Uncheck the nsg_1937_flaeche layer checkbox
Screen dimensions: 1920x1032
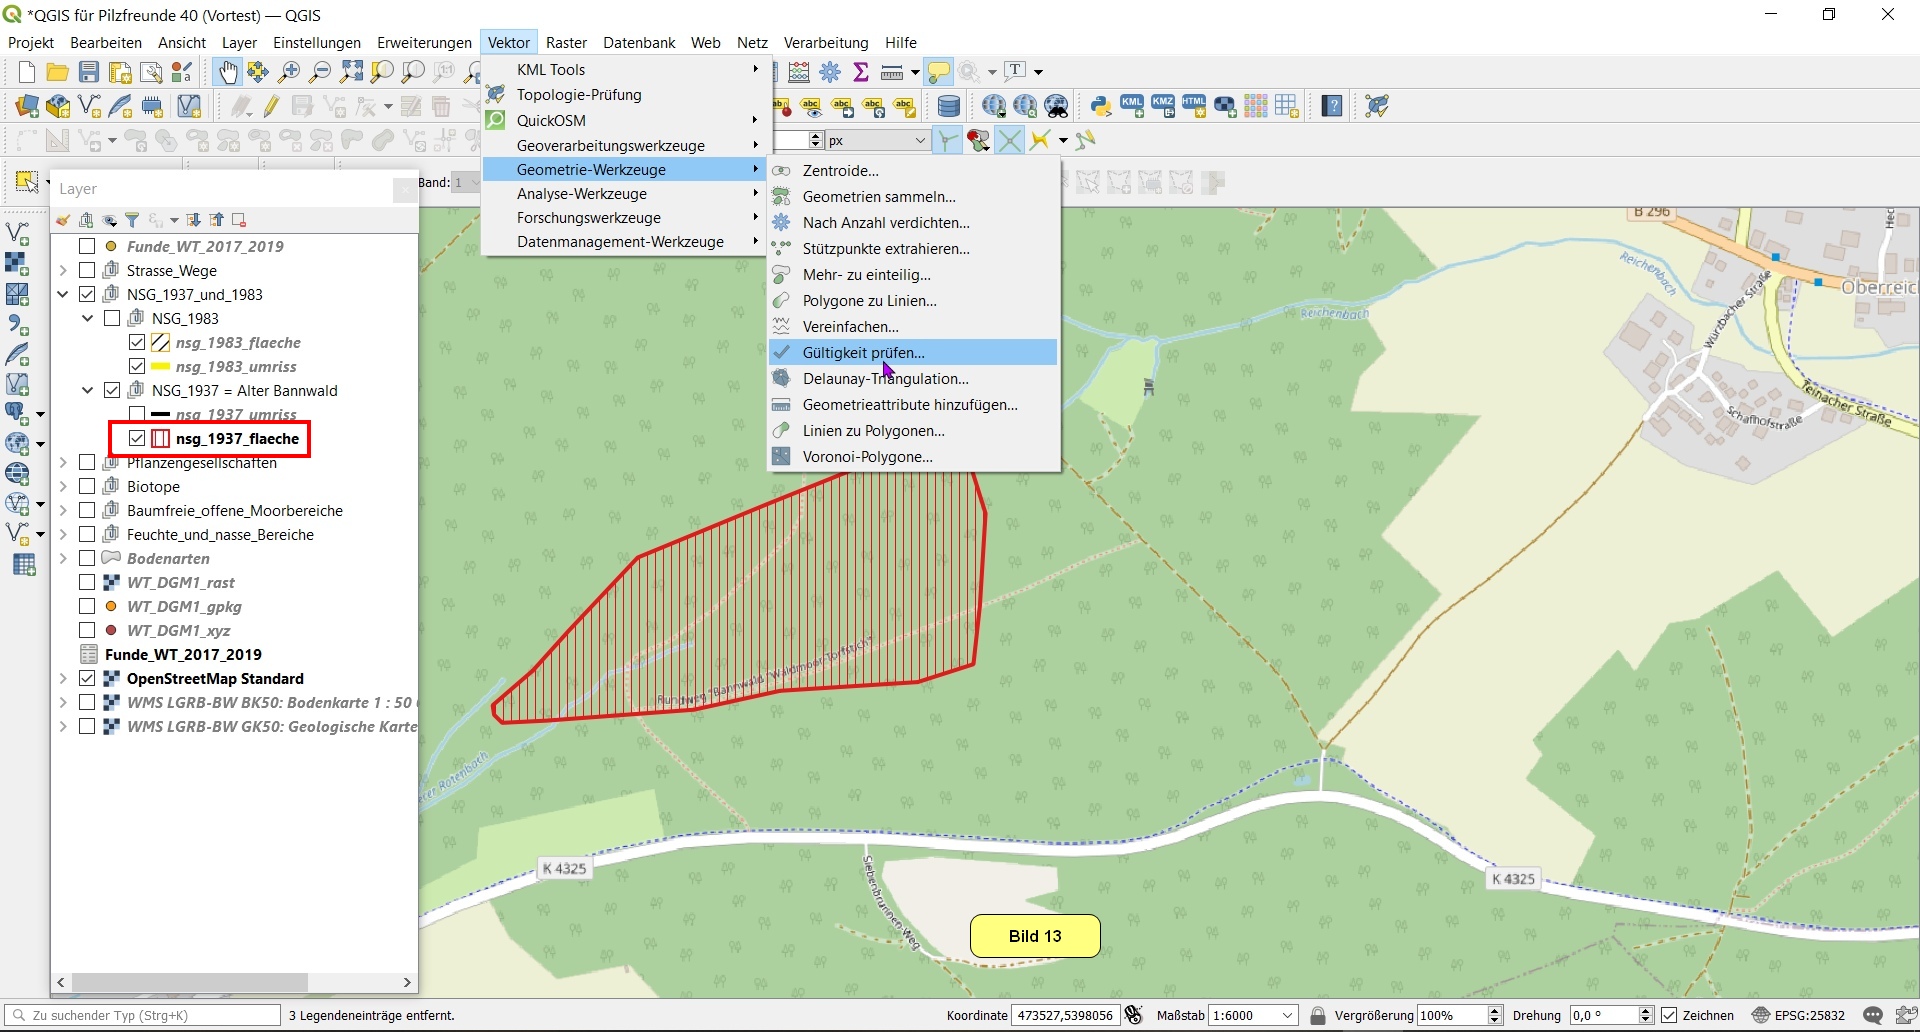tap(137, 439)
